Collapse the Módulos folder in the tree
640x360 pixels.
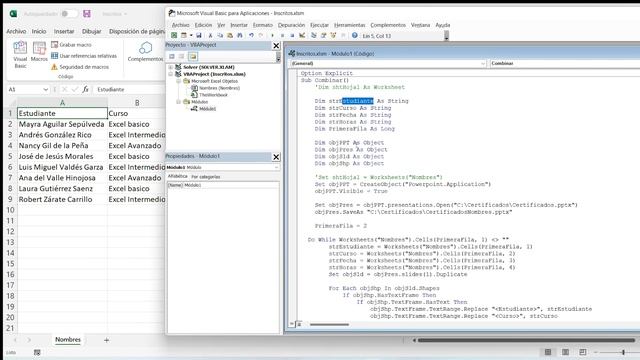pyautogui.click(x=178, y=102)
